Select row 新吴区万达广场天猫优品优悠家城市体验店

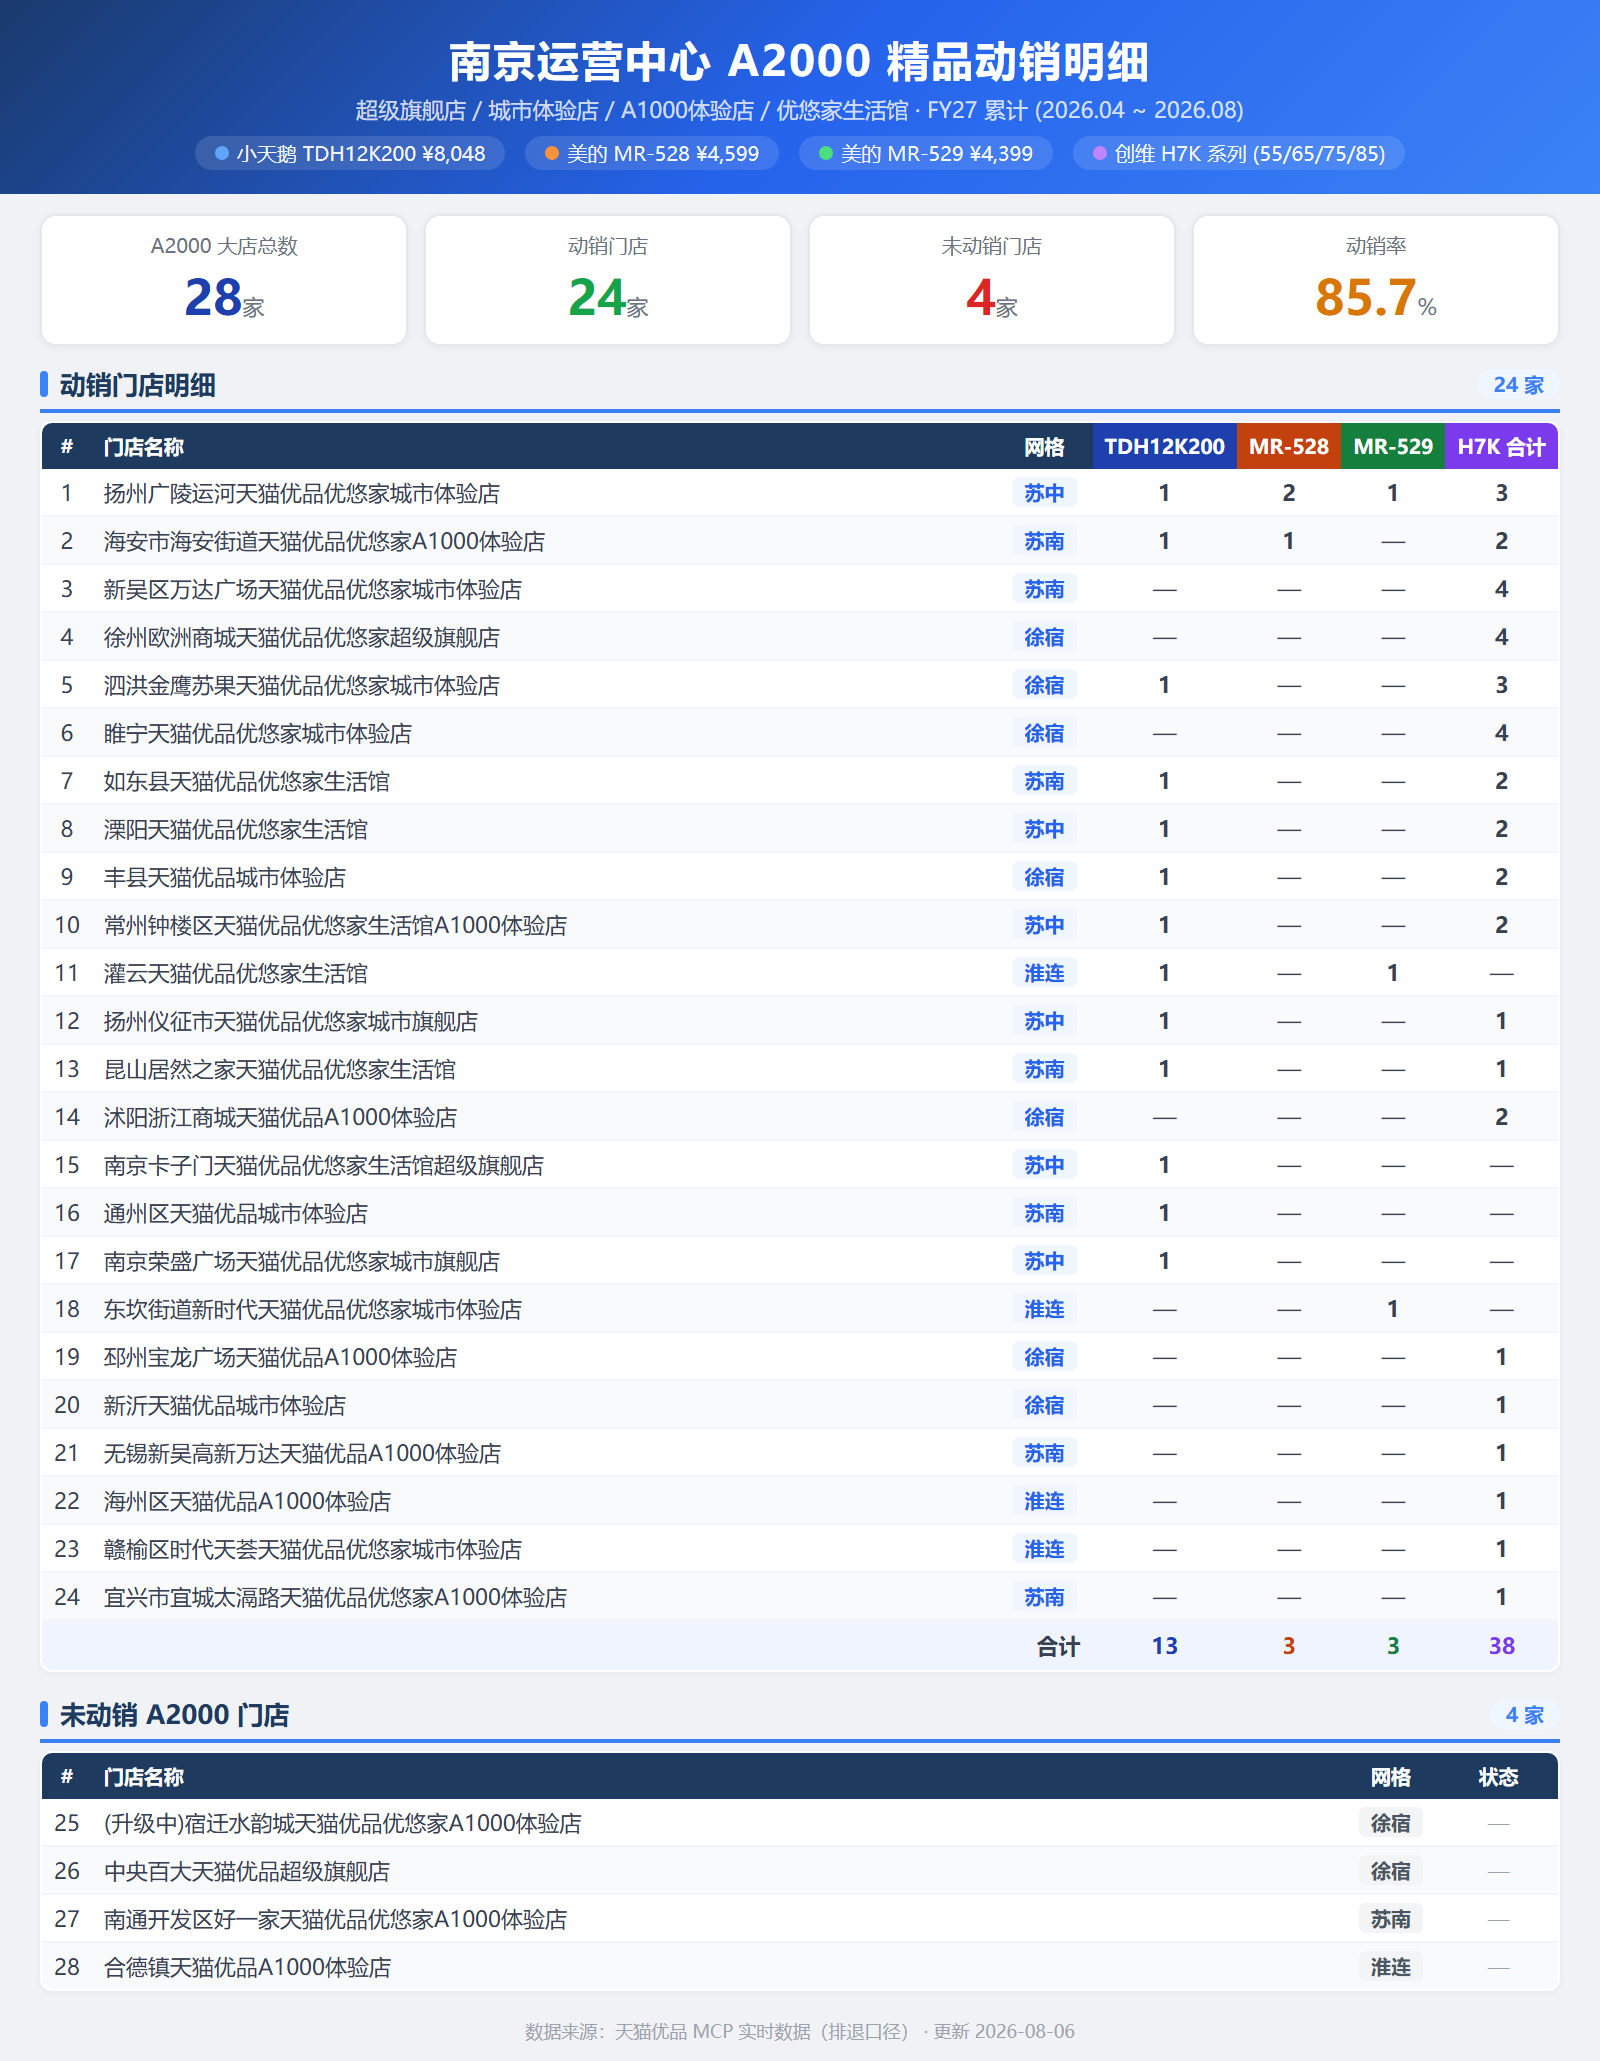(800, 589)
